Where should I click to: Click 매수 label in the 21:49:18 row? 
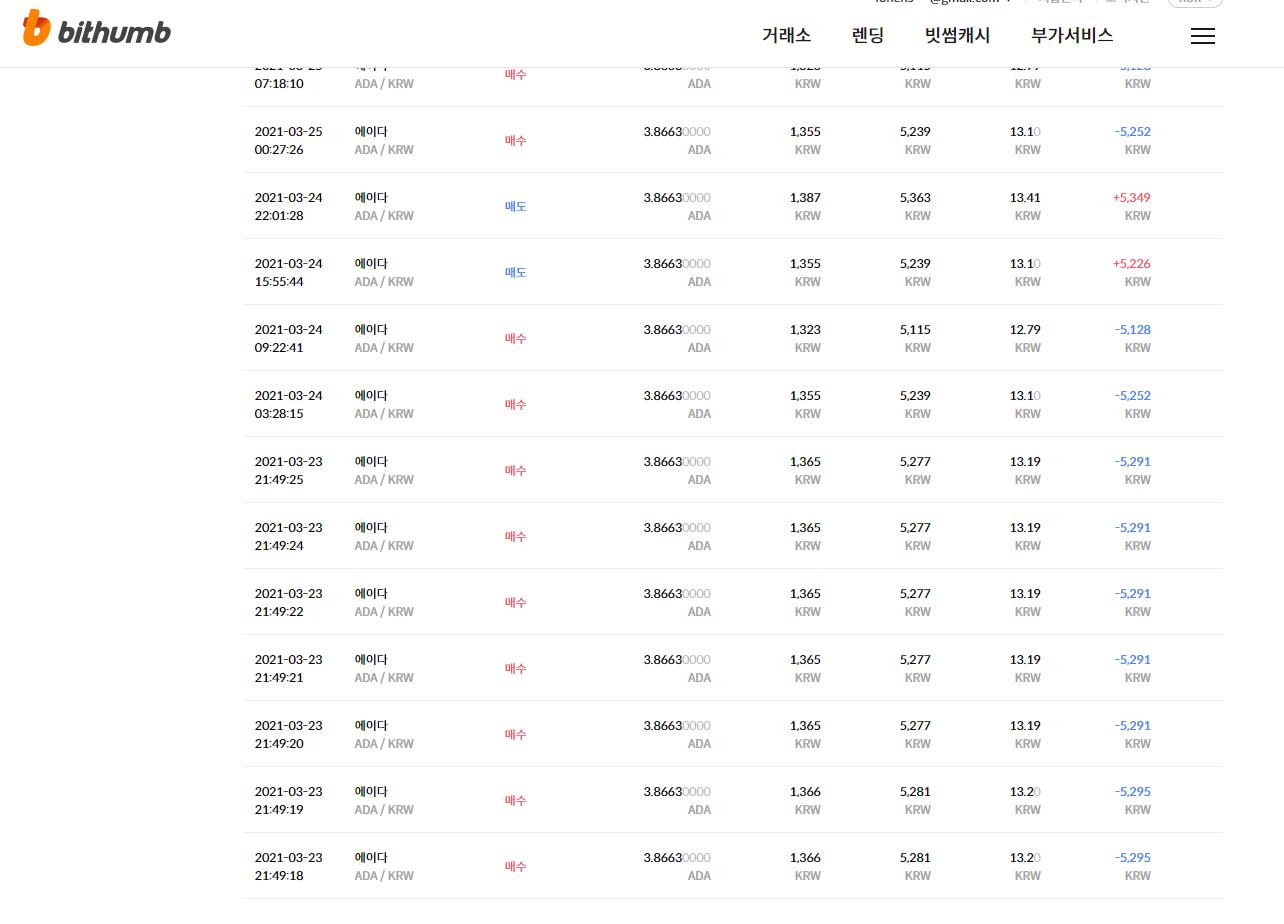pyautogui.click(x=515, y=867)
